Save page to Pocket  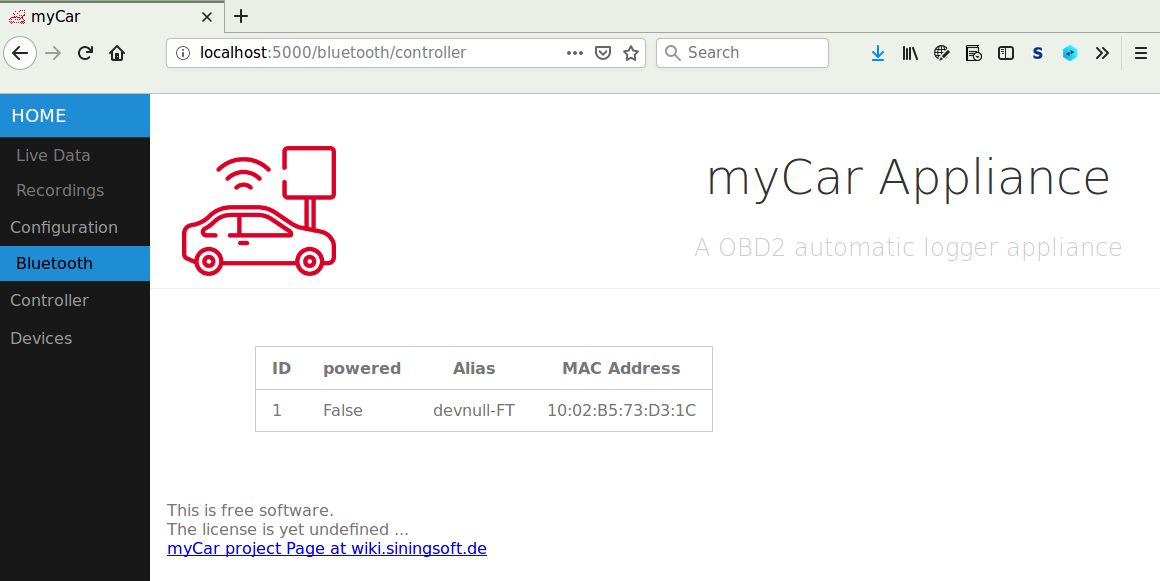click(603, 53)
